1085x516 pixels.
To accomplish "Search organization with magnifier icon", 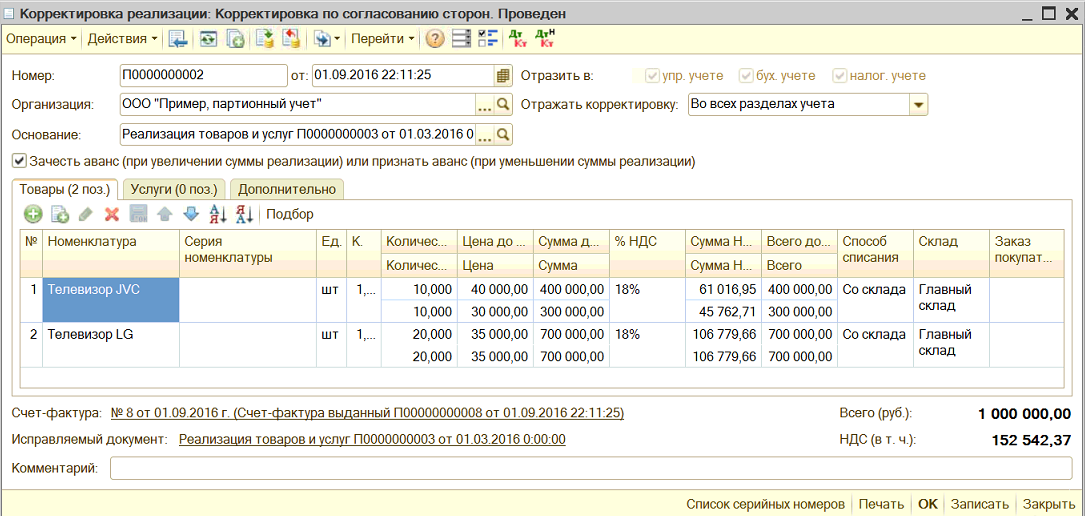I will coord(504,104).
